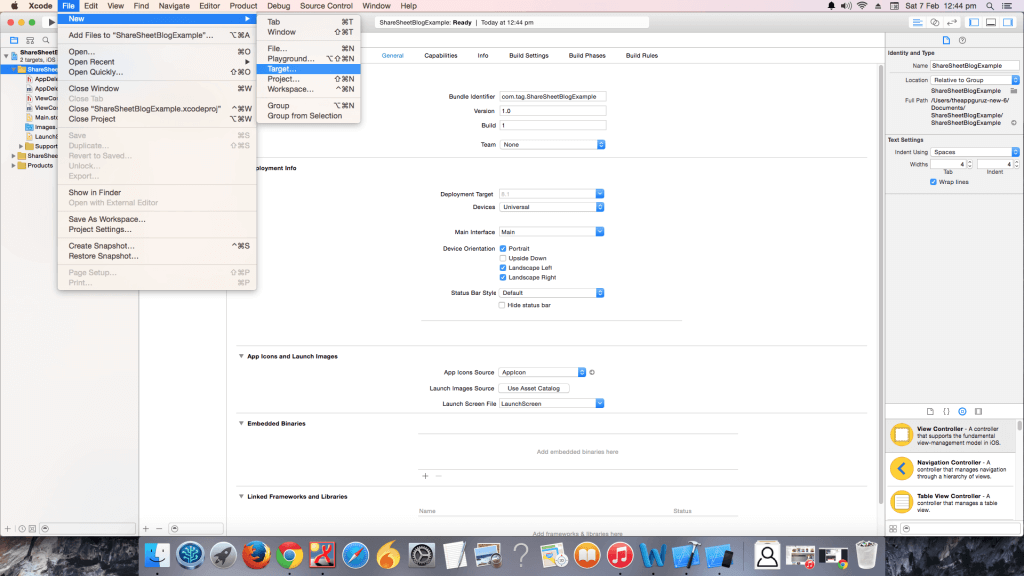The image size is (1024, 576).
Task: Open the Symbol navigator icon
Action: click(x=30, y=40)
